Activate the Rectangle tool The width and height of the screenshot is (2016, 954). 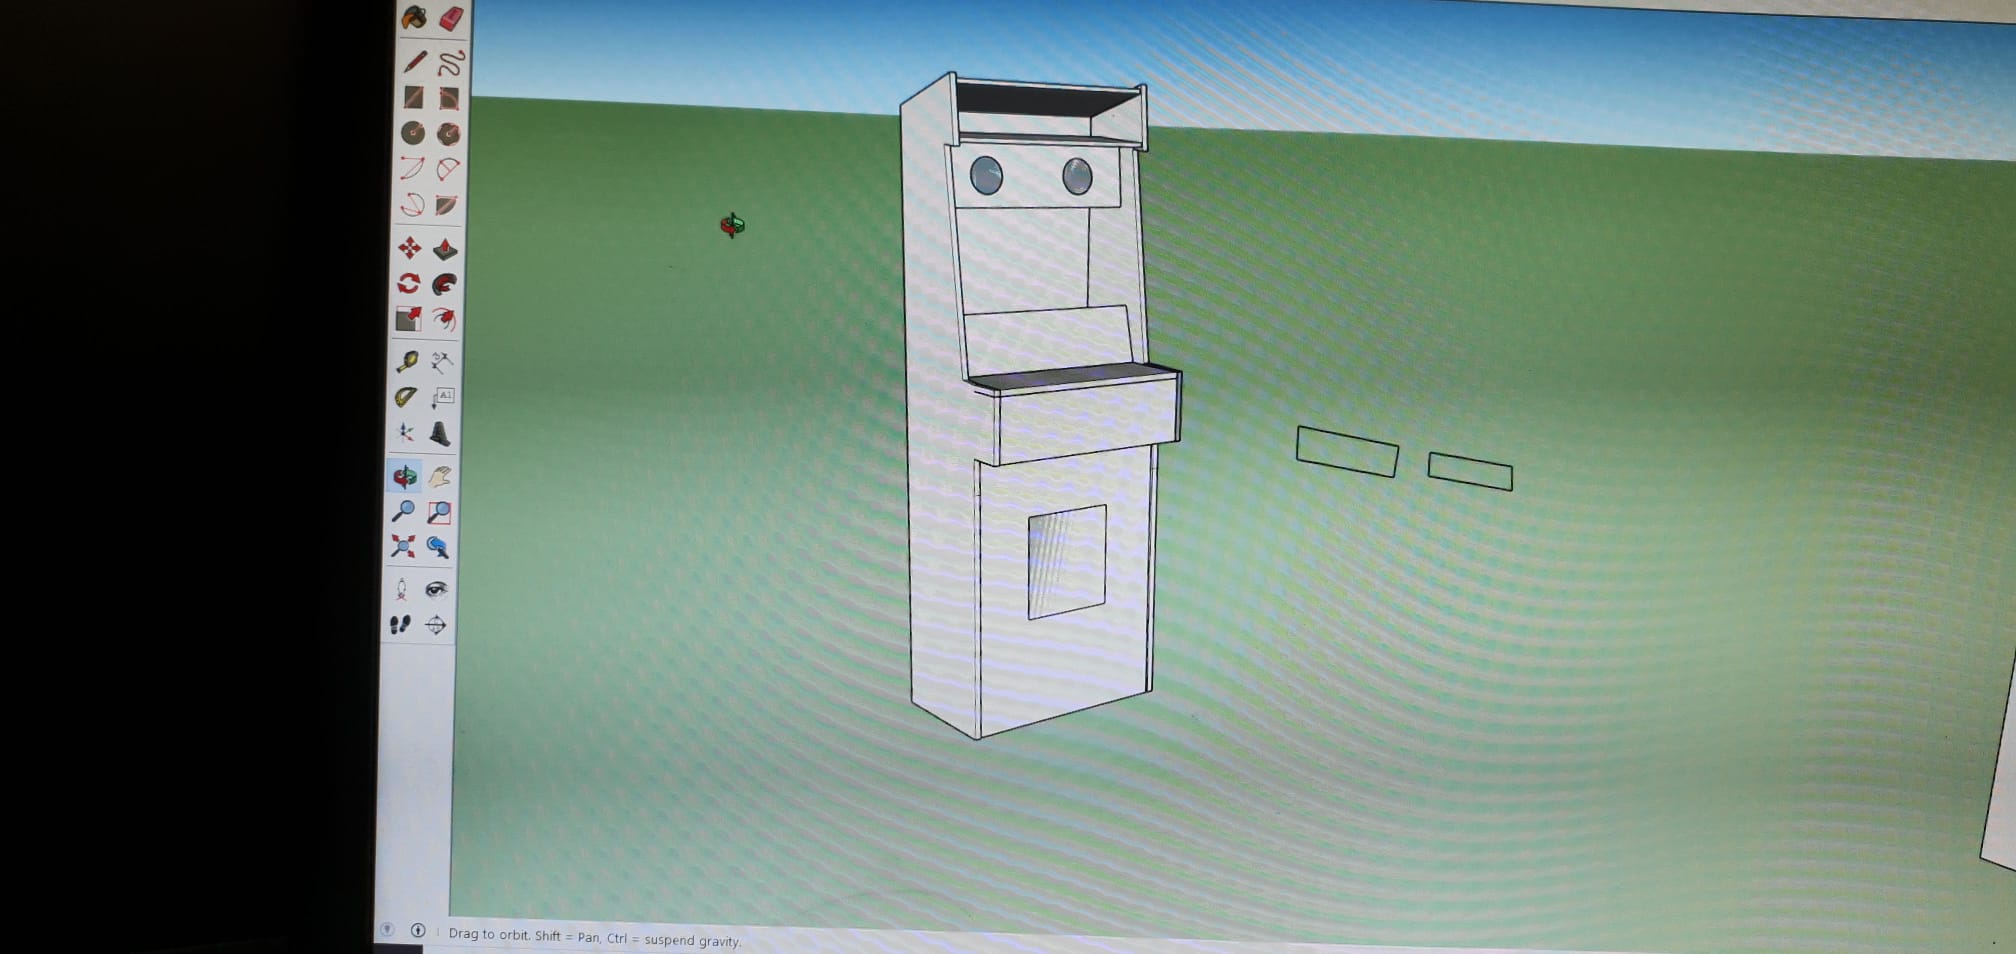pos(413,97)
